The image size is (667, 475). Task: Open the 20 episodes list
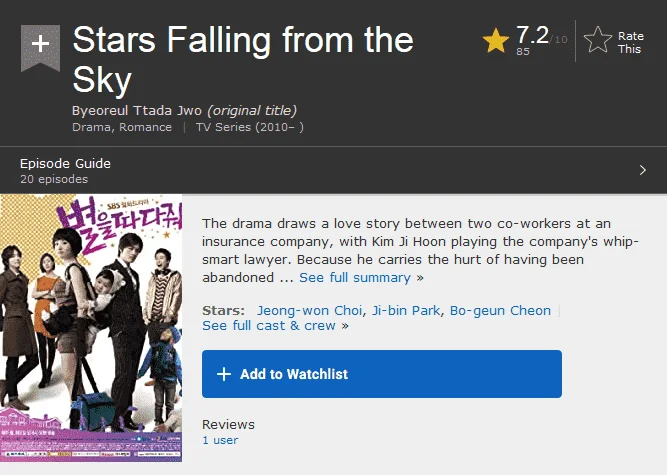(x=54, y=179)
